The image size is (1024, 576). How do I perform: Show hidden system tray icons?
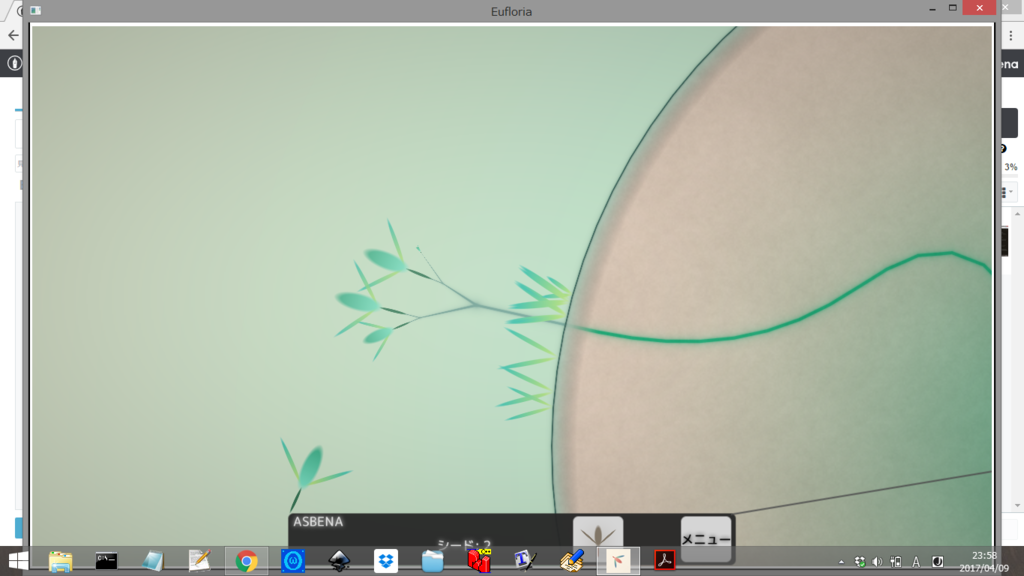click(841, 562)
